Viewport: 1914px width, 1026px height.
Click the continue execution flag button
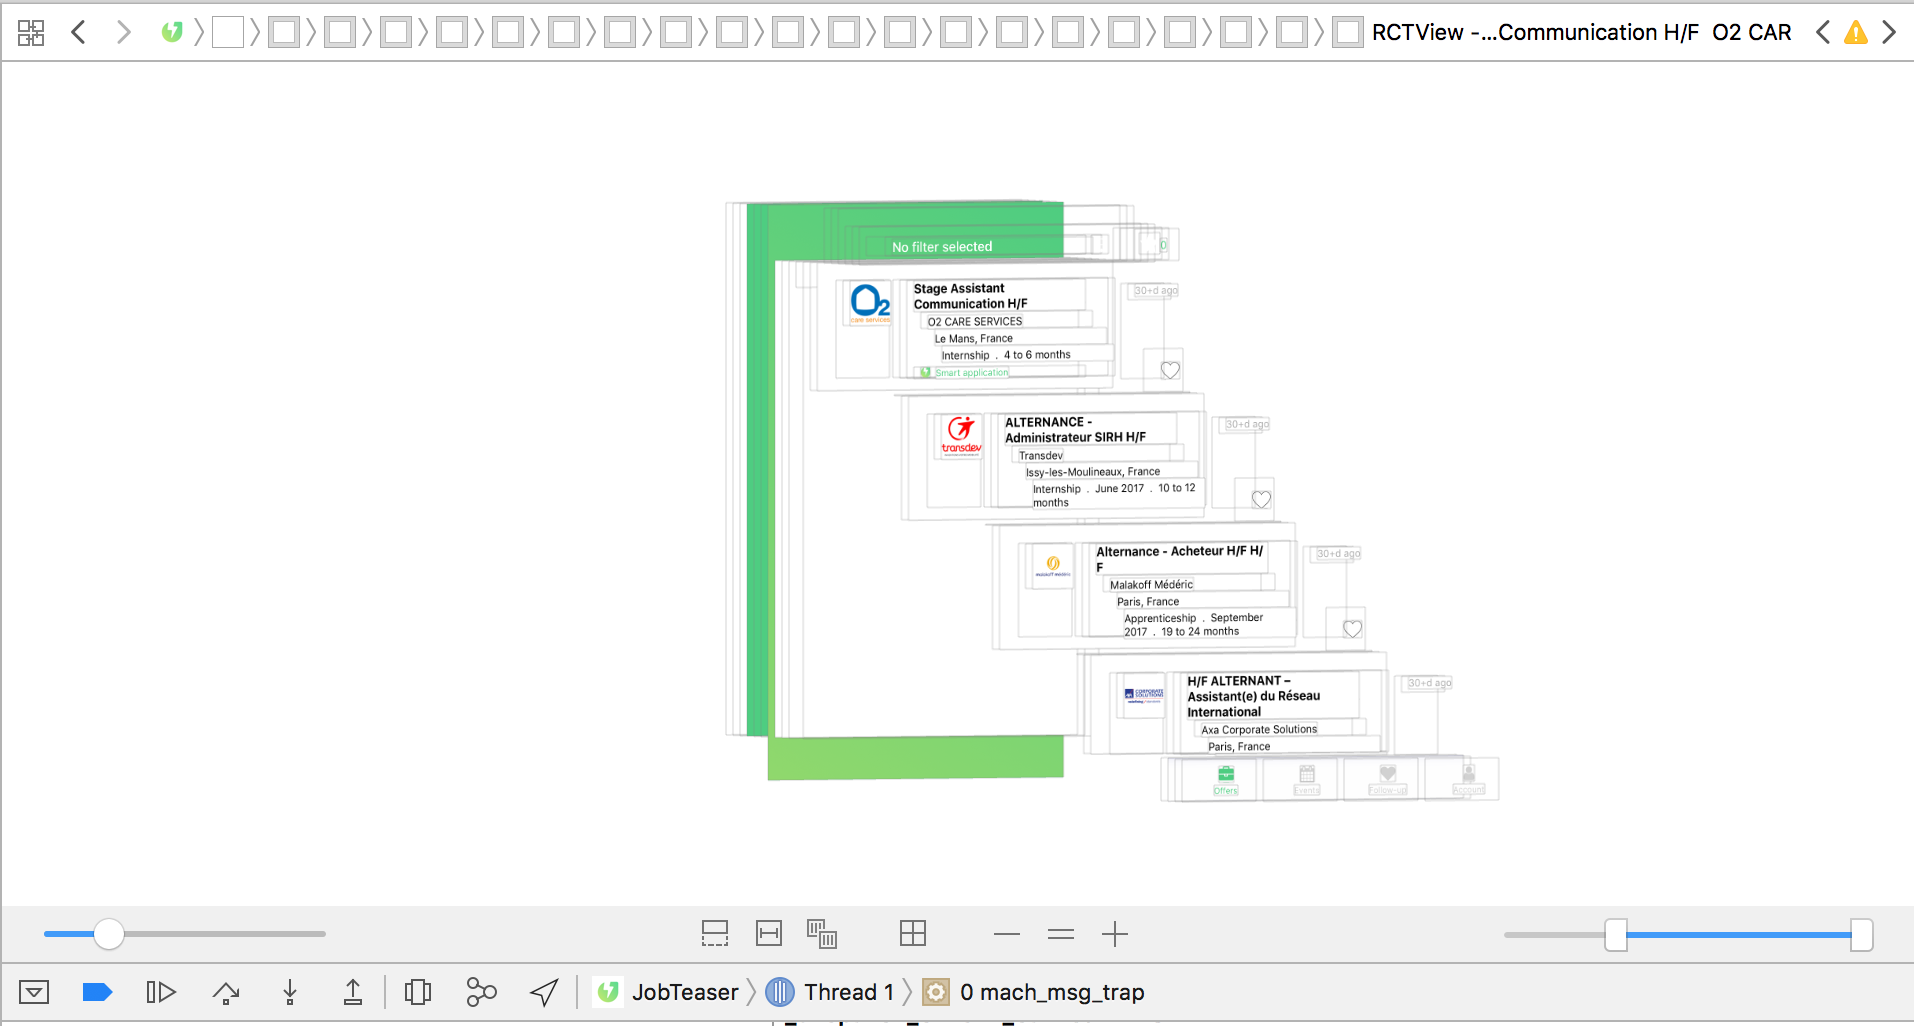point(97,991)
